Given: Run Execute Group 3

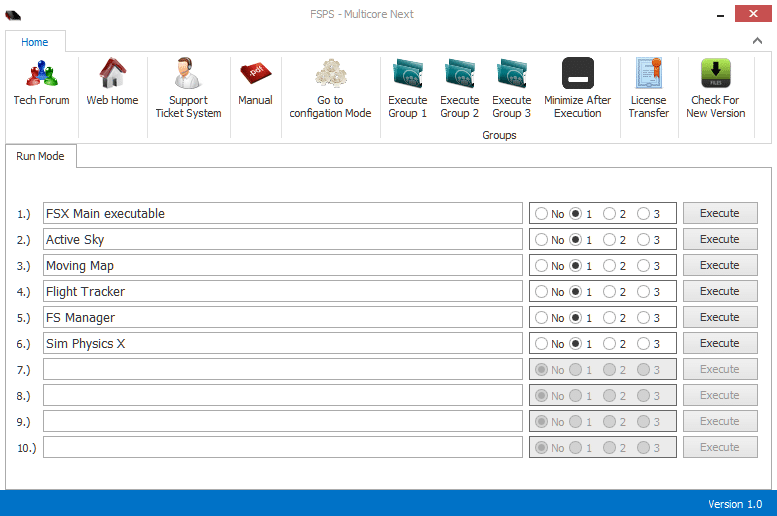Looking at the screenshot, I should [511, 75].
